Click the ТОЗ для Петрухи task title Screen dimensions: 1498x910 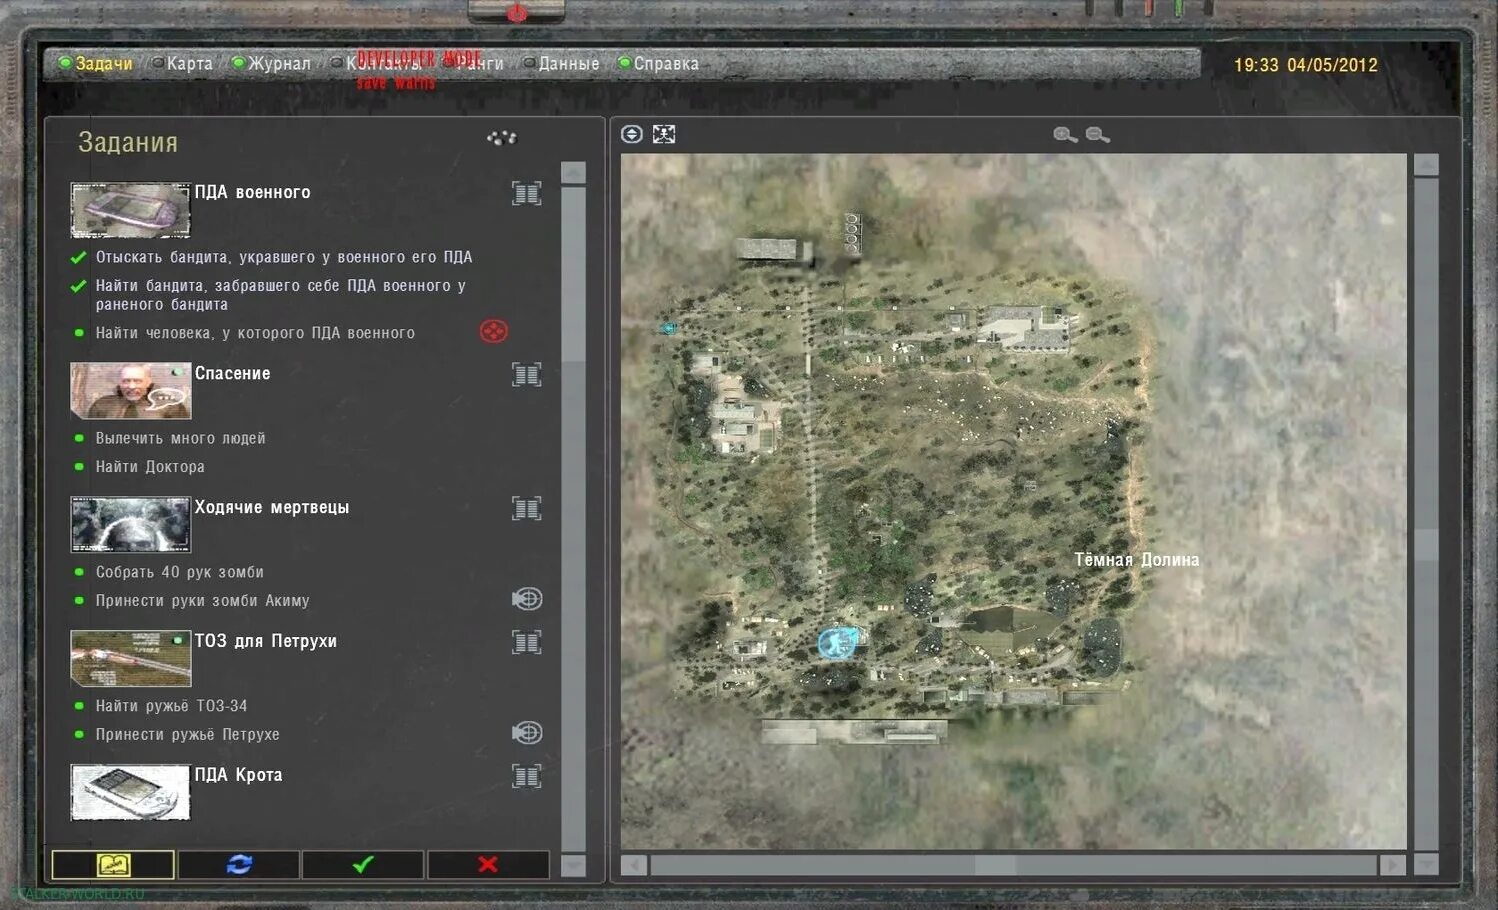click(265, 641)
